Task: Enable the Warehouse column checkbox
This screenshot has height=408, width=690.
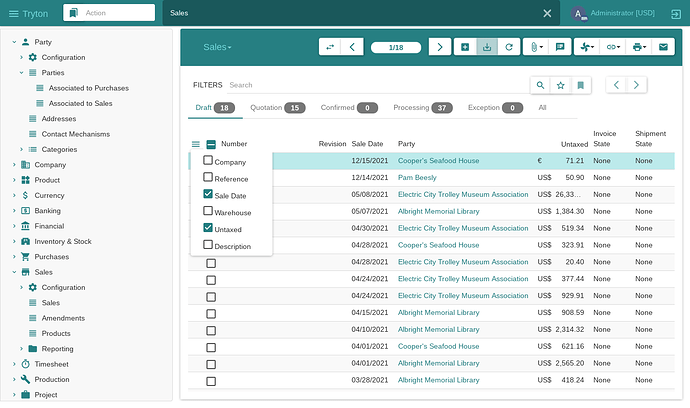Action: click(208, 211)
